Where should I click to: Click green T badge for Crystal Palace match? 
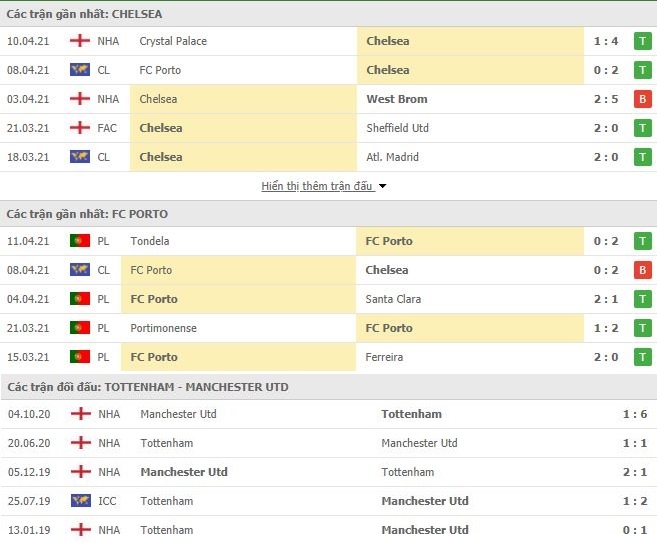click(x=642, y=41)
